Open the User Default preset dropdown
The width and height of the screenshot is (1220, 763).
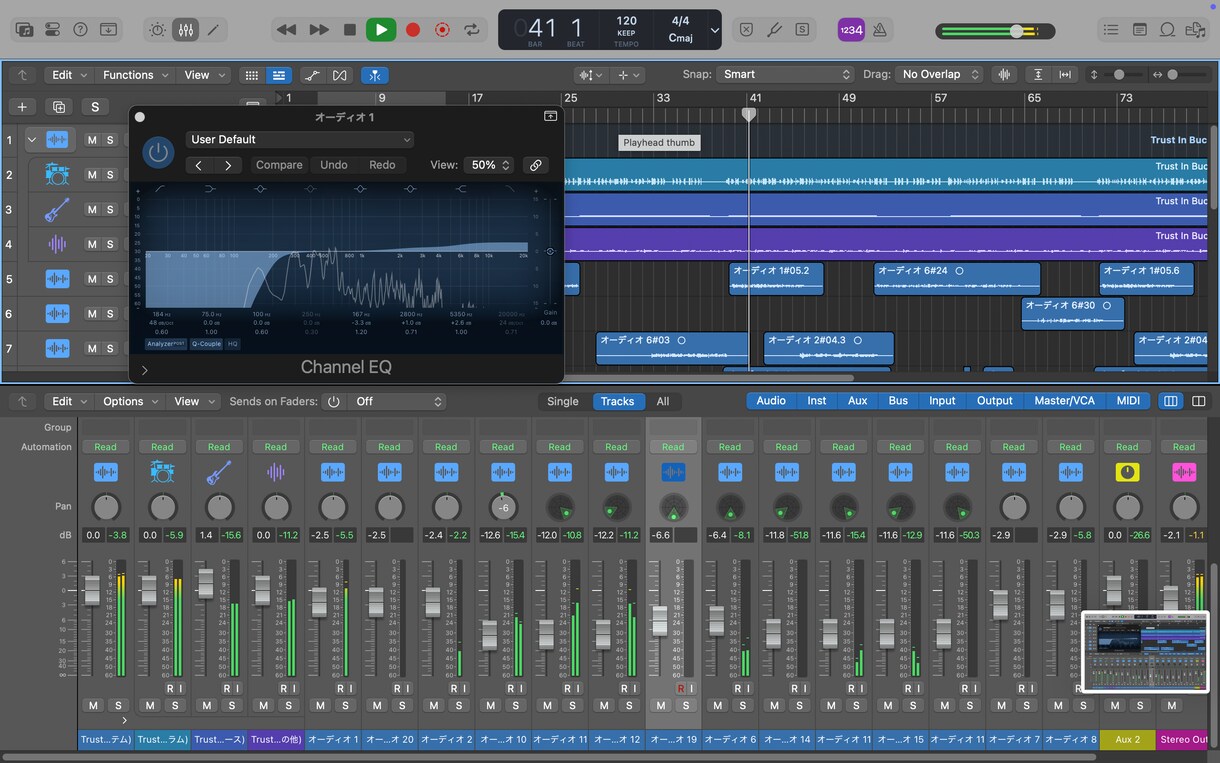tap(299, 140)
